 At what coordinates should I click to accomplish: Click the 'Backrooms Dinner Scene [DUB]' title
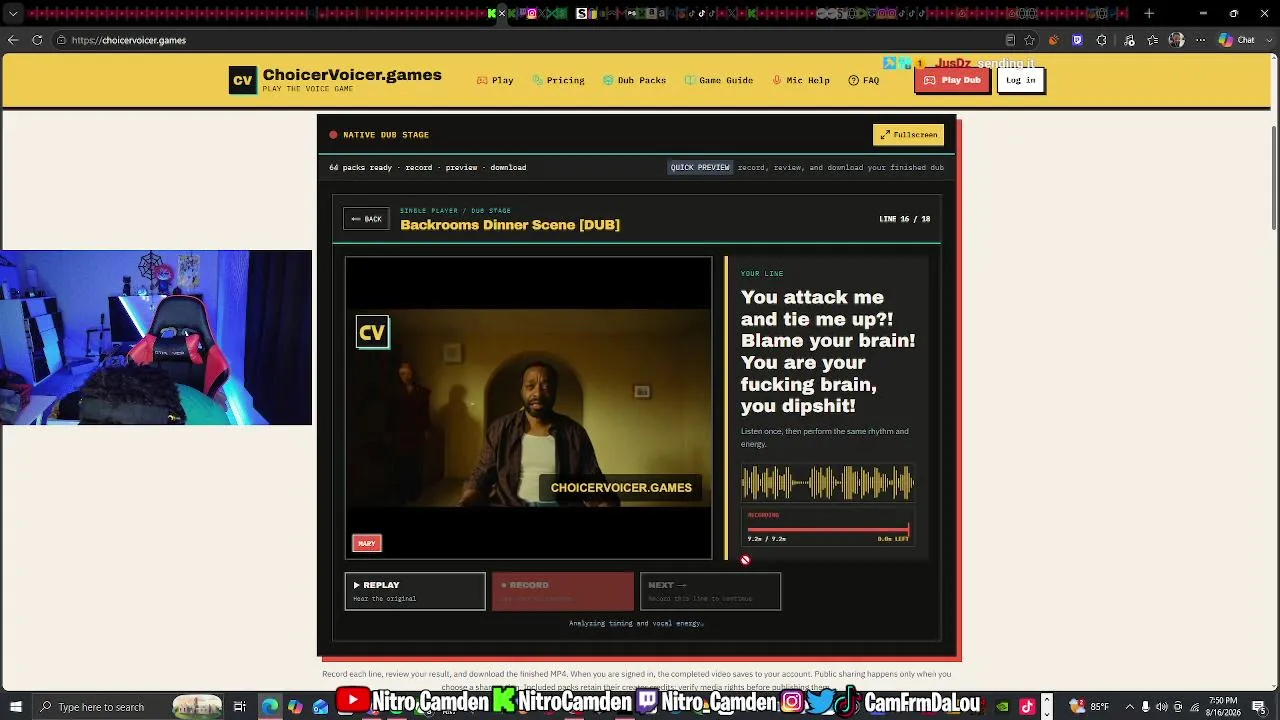tap(510, 225)
